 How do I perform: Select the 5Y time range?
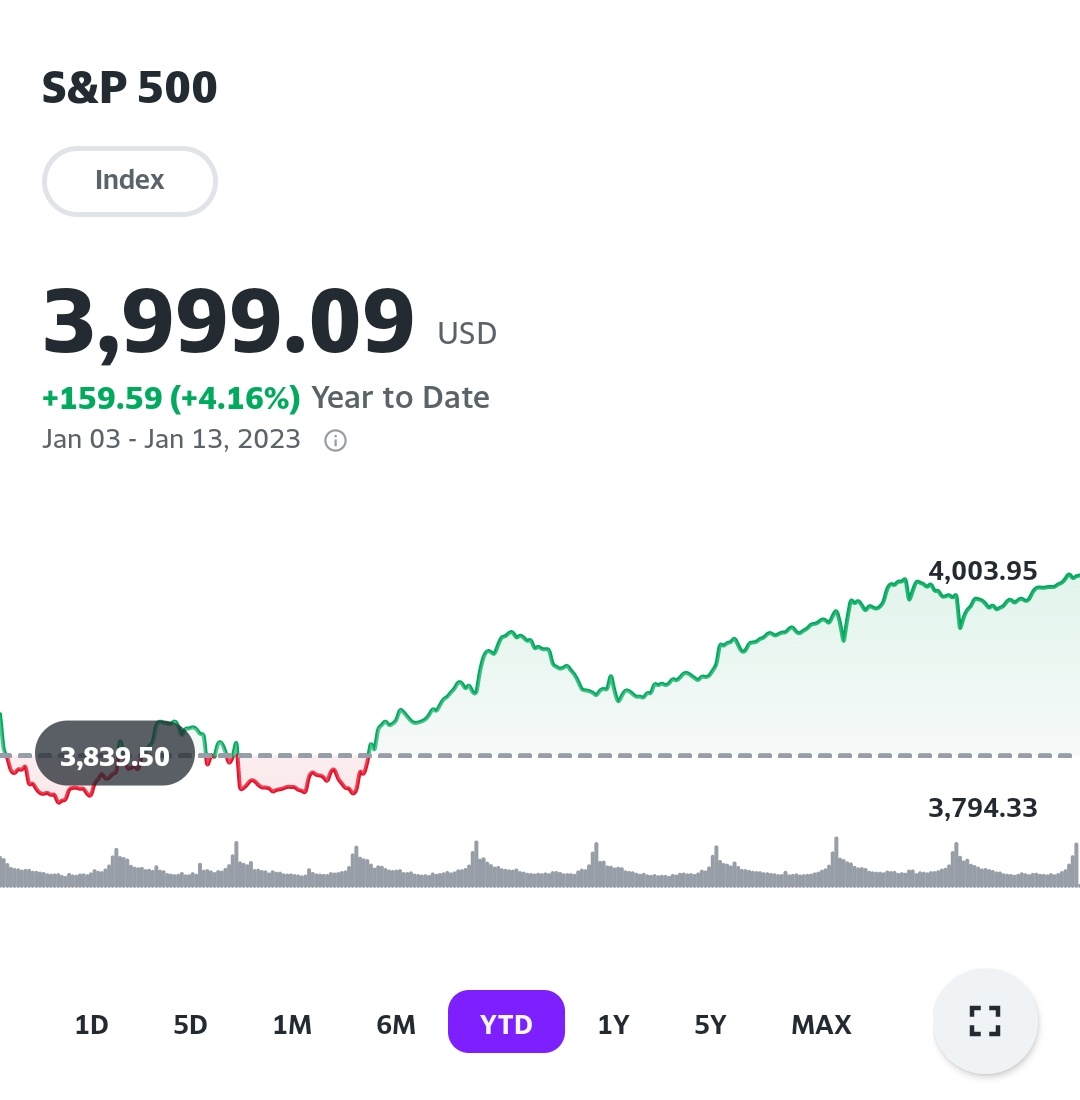coord(710,1025)
